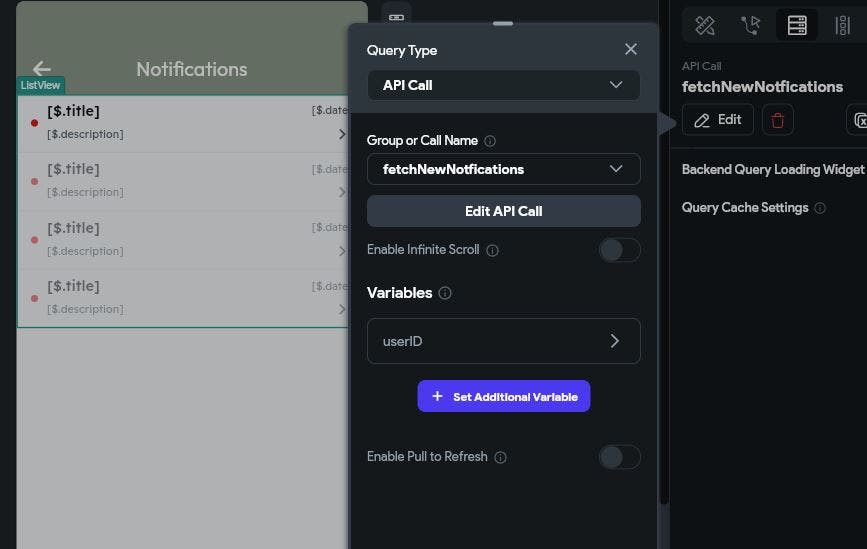Click info icon next to Group or Call Name
This screenshot has height=549, width=867.
[490, 141]
